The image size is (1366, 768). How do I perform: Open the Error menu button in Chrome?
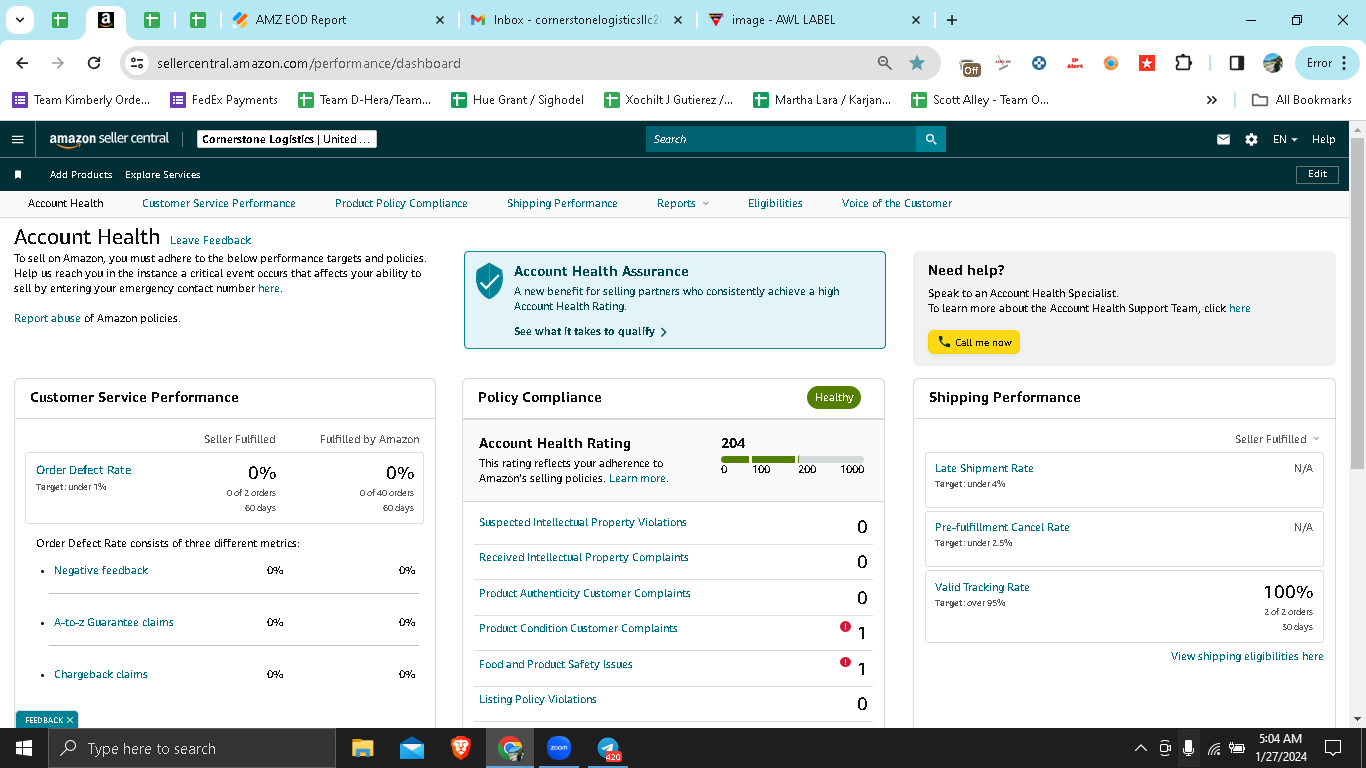pyautogui.click(x=1327, y=63)
